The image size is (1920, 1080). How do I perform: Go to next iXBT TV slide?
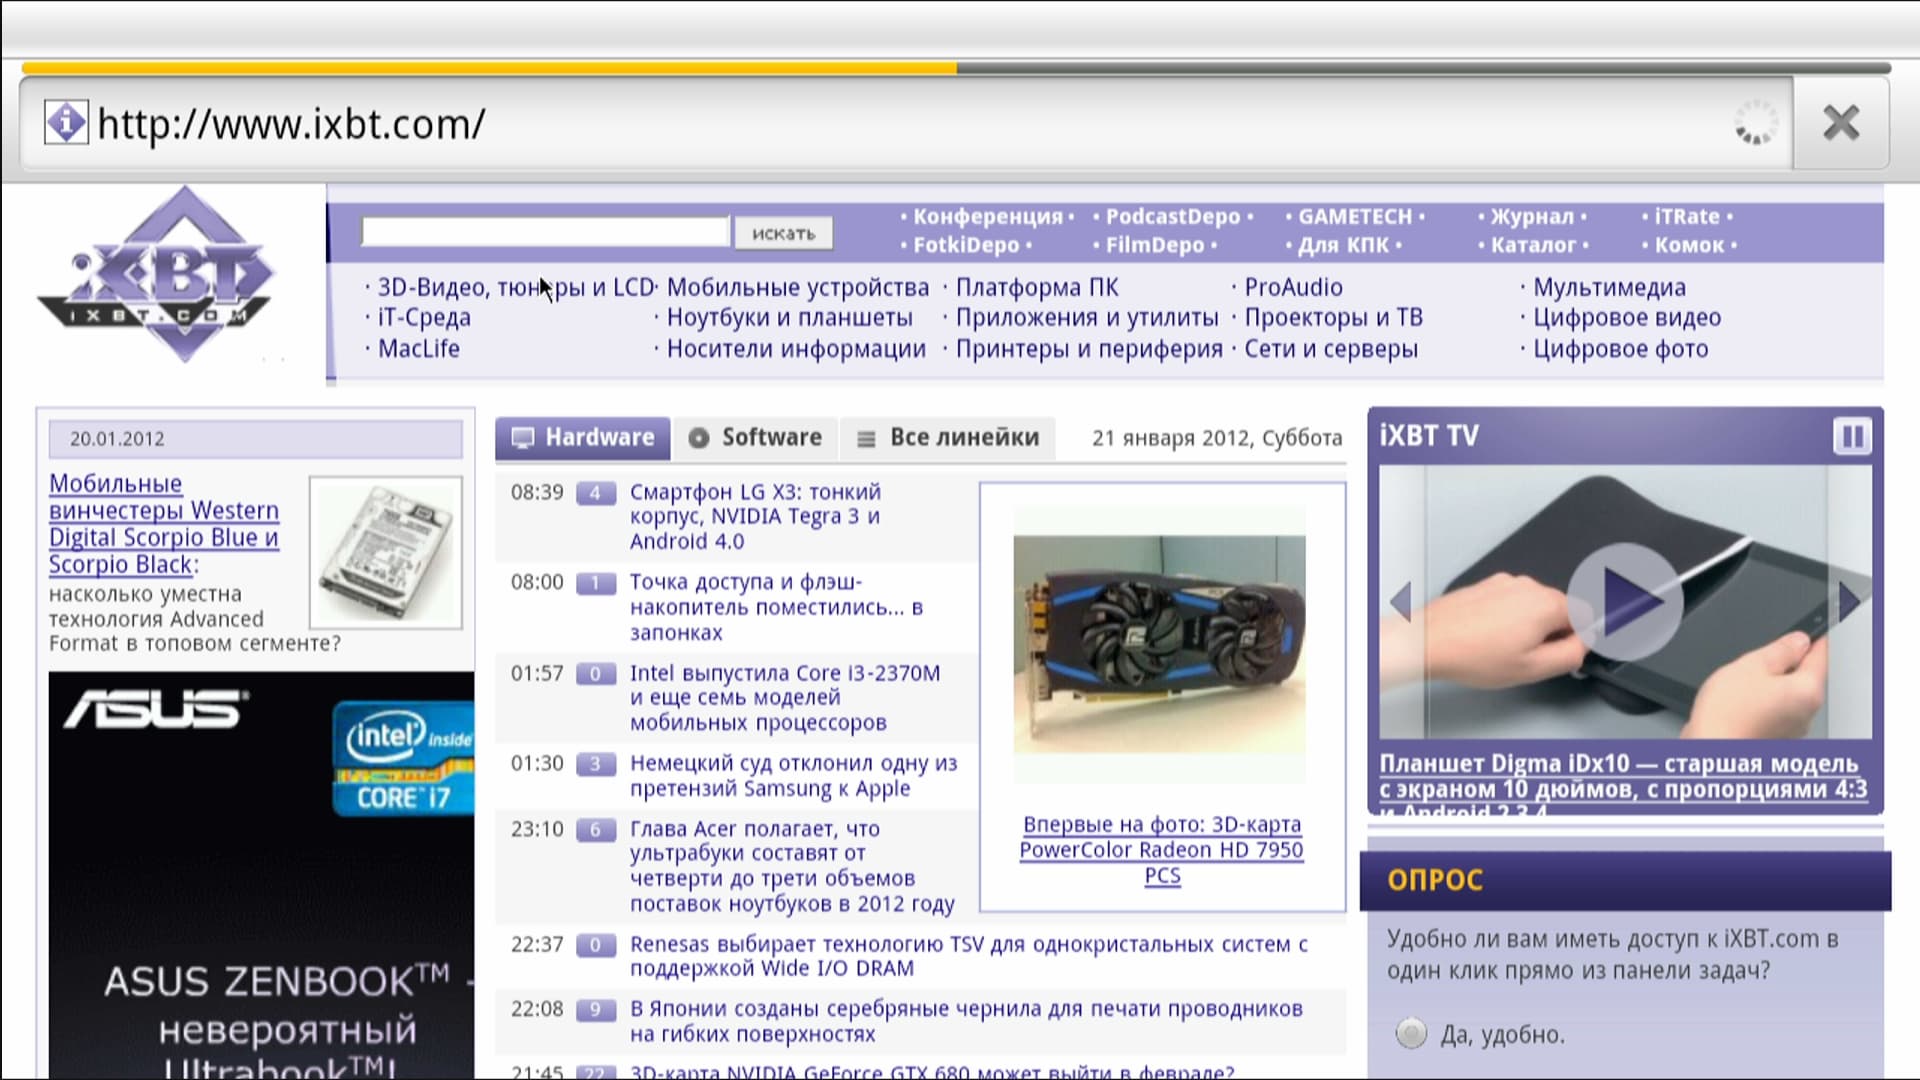click(x=1849, y=601)
